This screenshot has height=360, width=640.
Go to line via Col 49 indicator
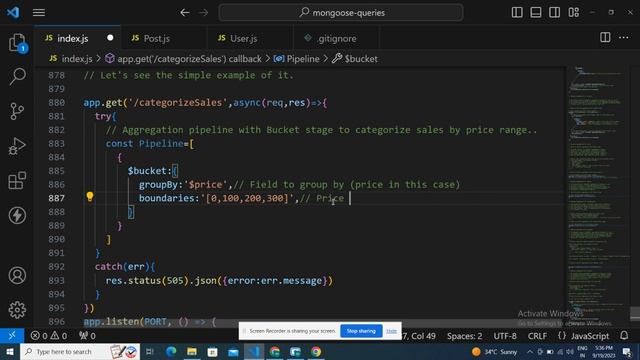[419, 336]
